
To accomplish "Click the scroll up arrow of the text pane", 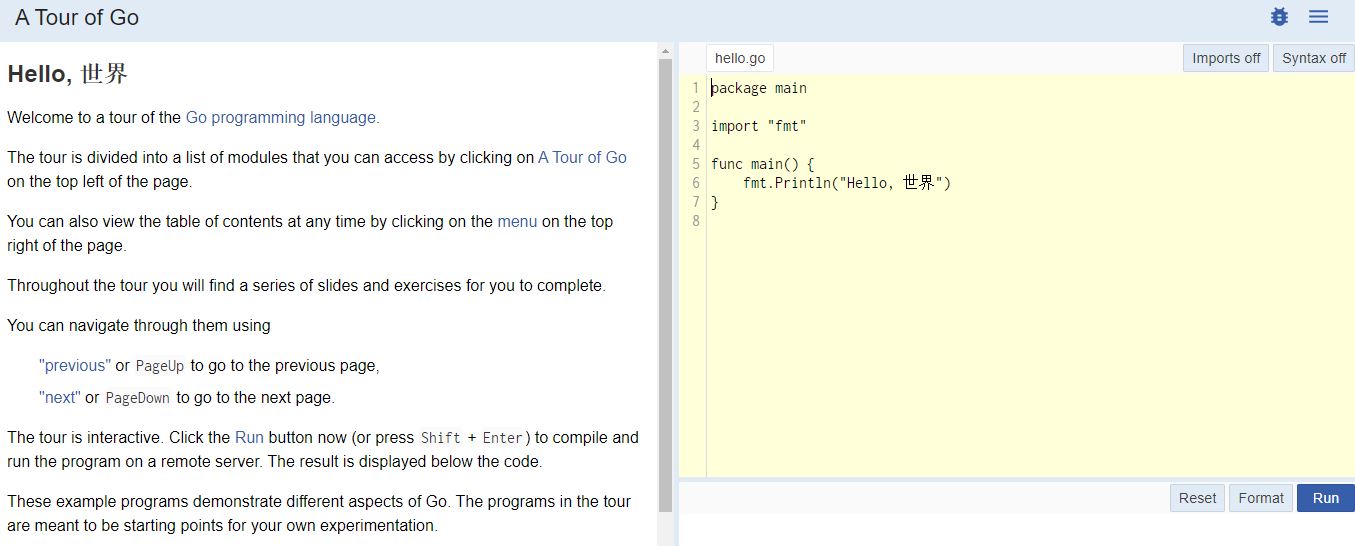I will pyautogui.click(x=666, y=50).
